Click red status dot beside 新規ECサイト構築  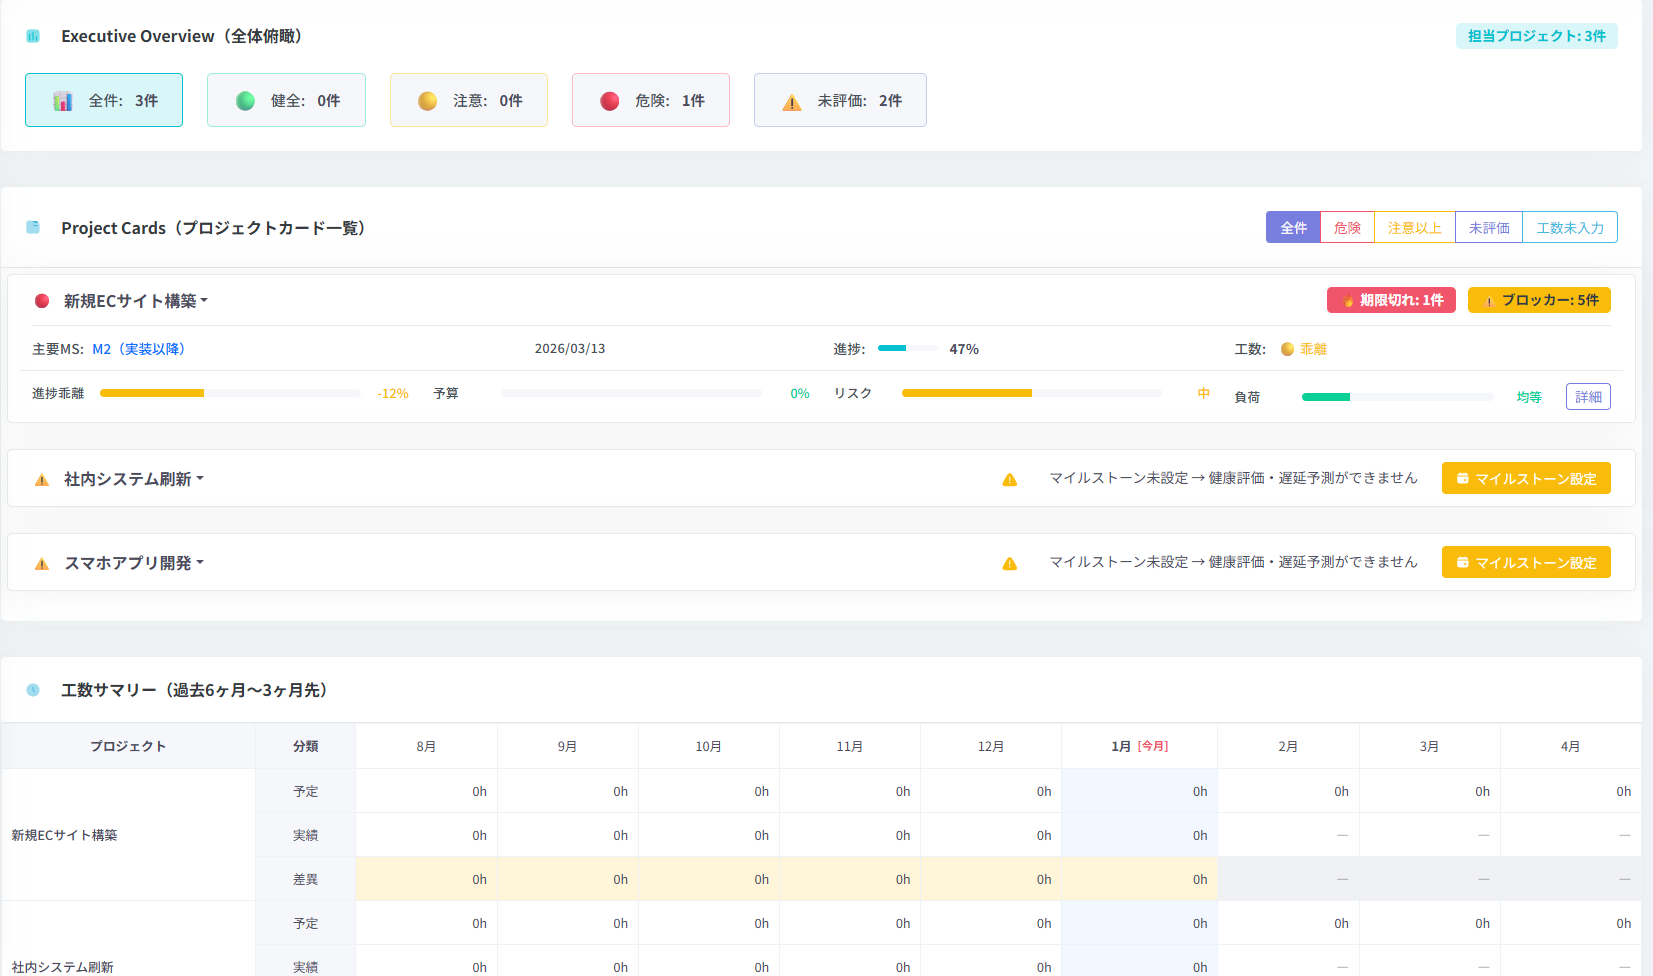42,301
